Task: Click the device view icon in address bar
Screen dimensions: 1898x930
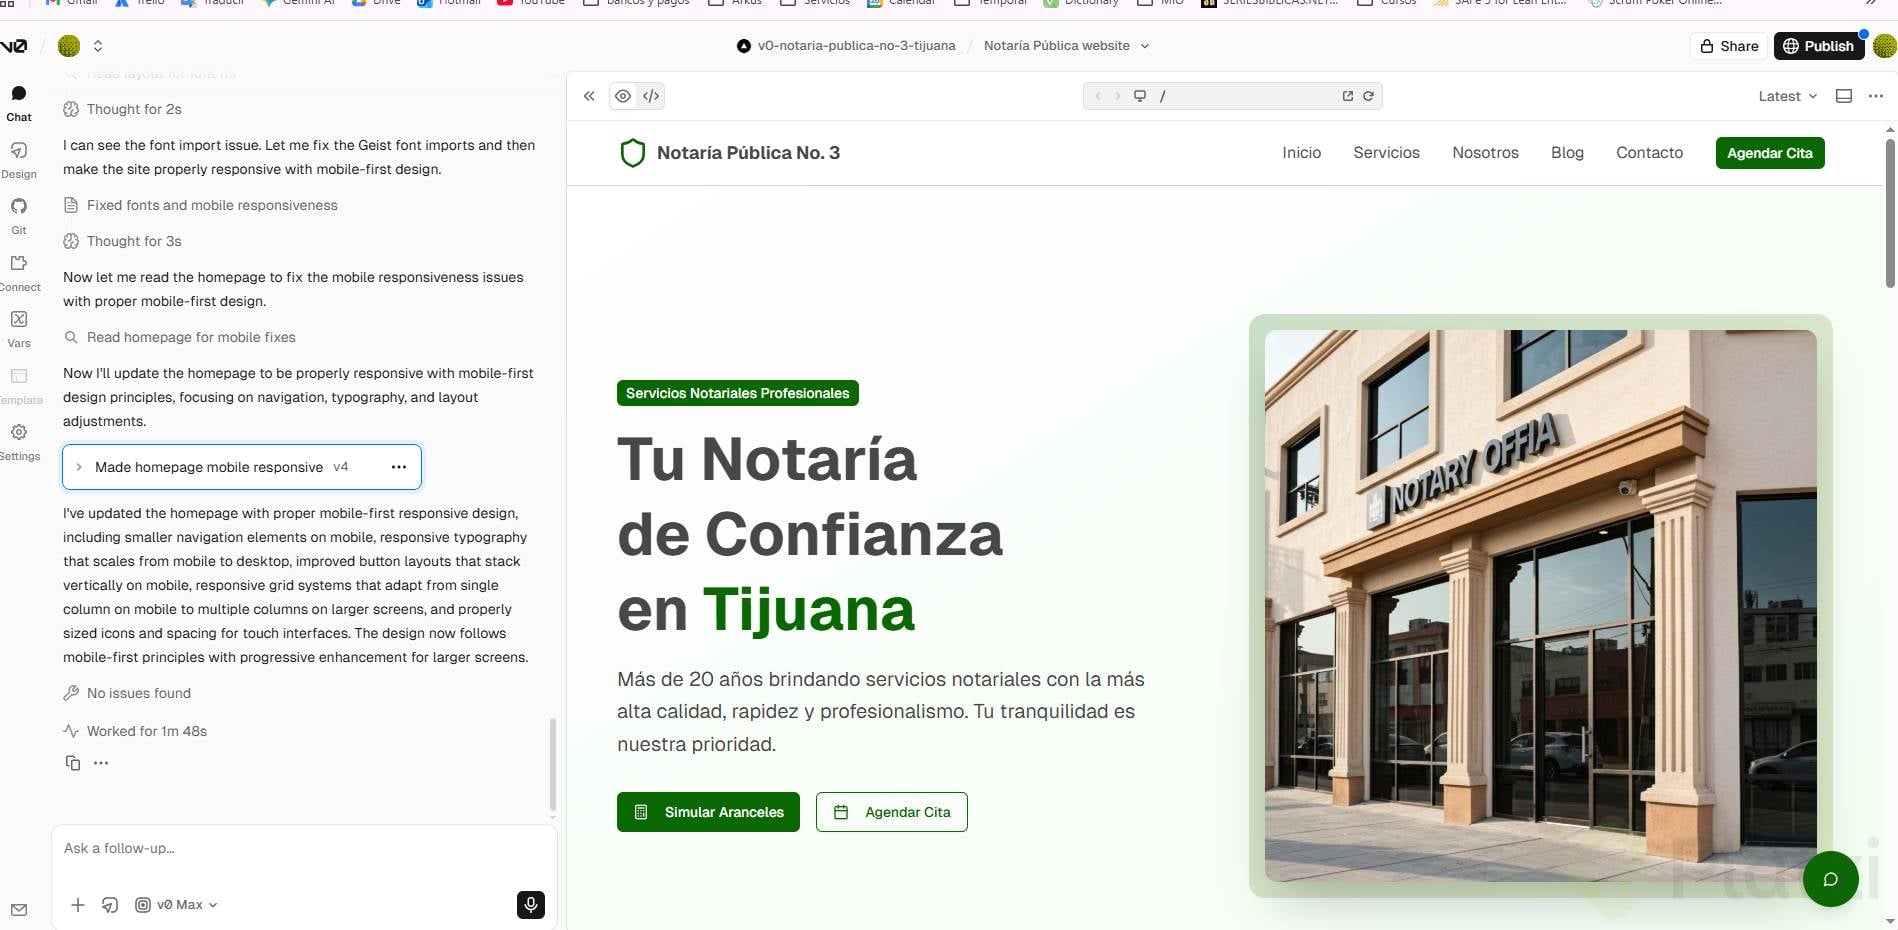Action: (1140, 96)
